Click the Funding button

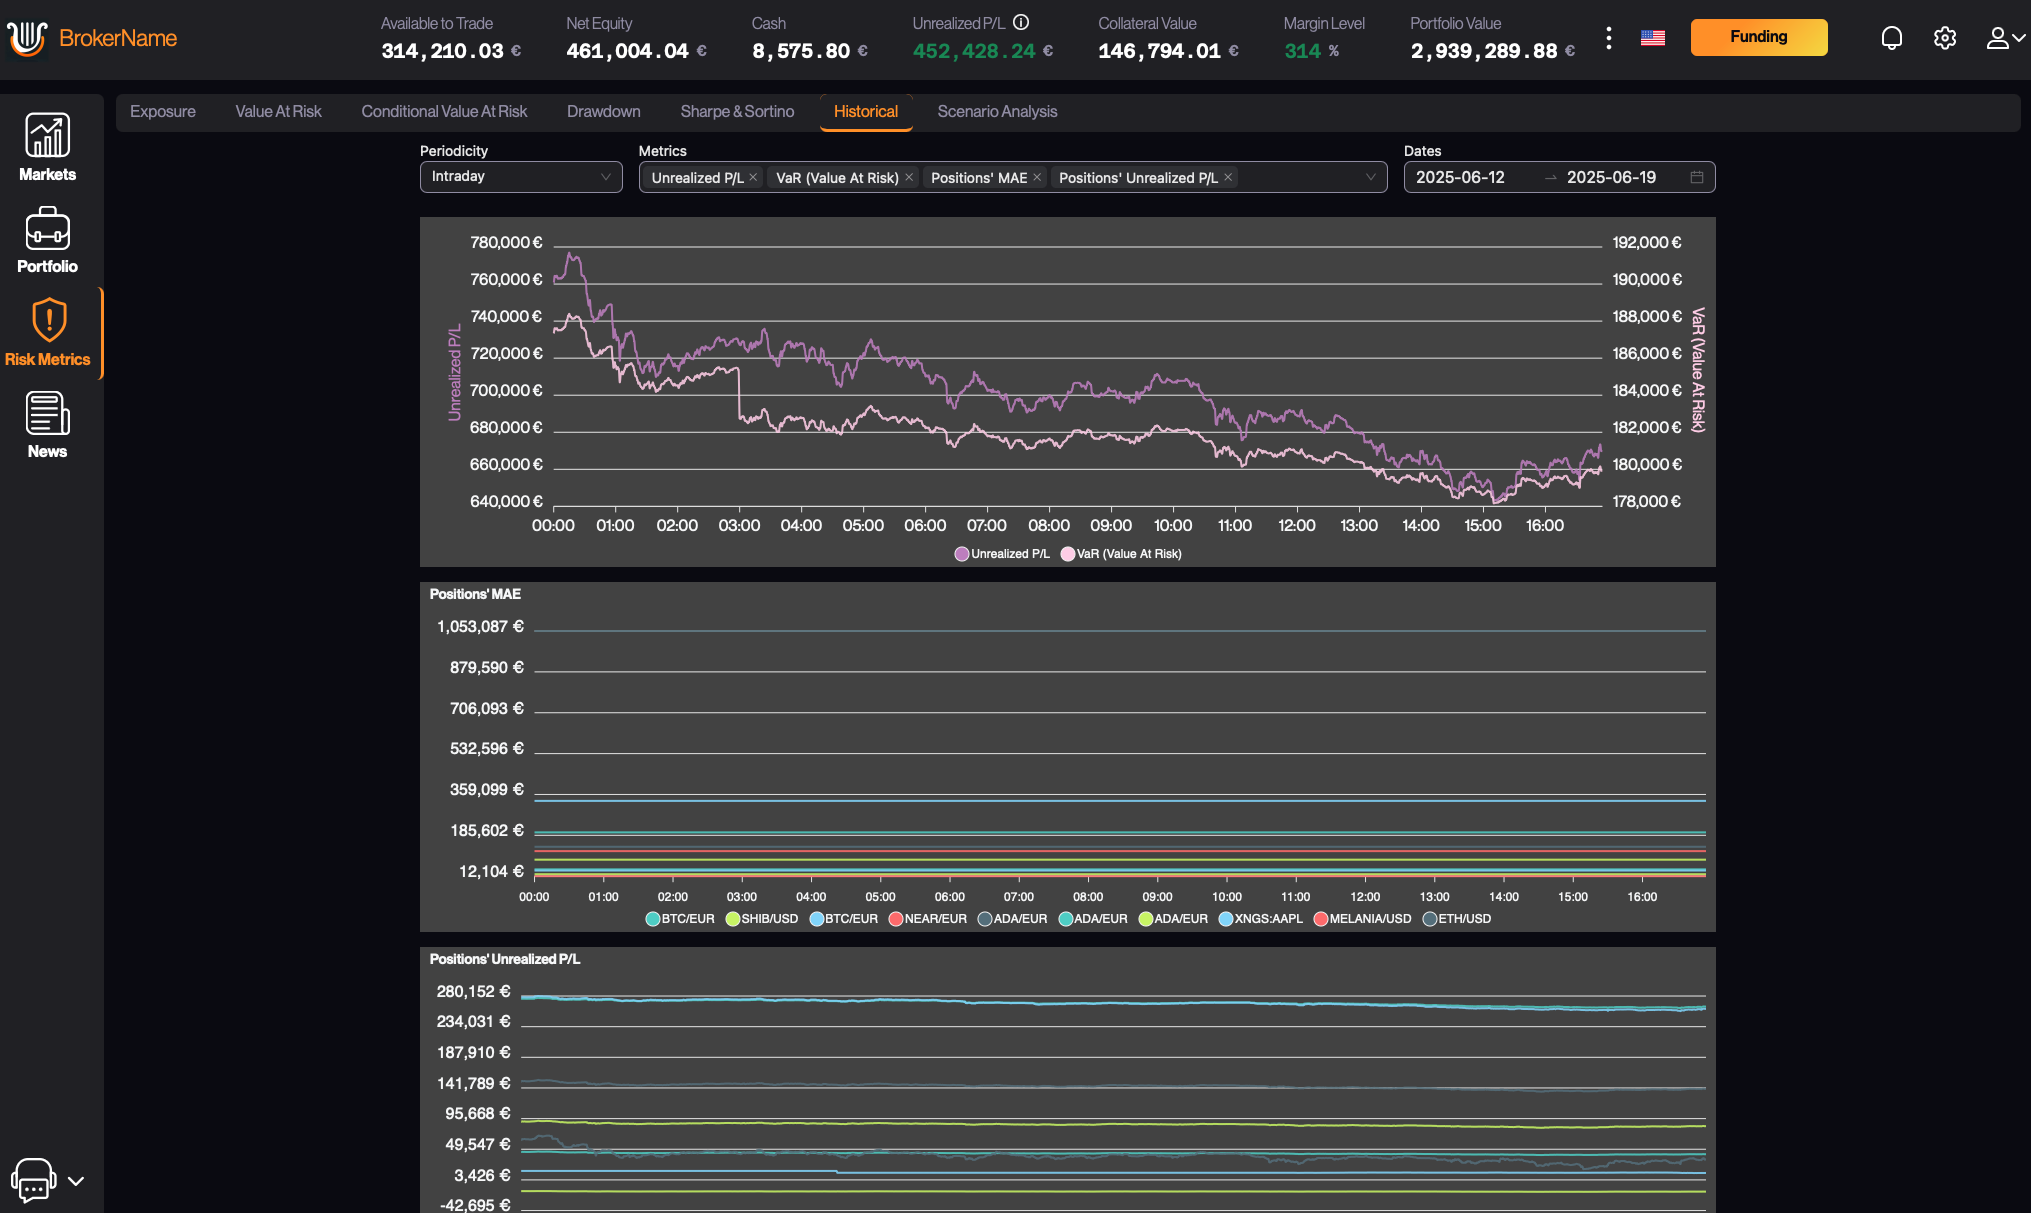click(x=1758, y=37)
